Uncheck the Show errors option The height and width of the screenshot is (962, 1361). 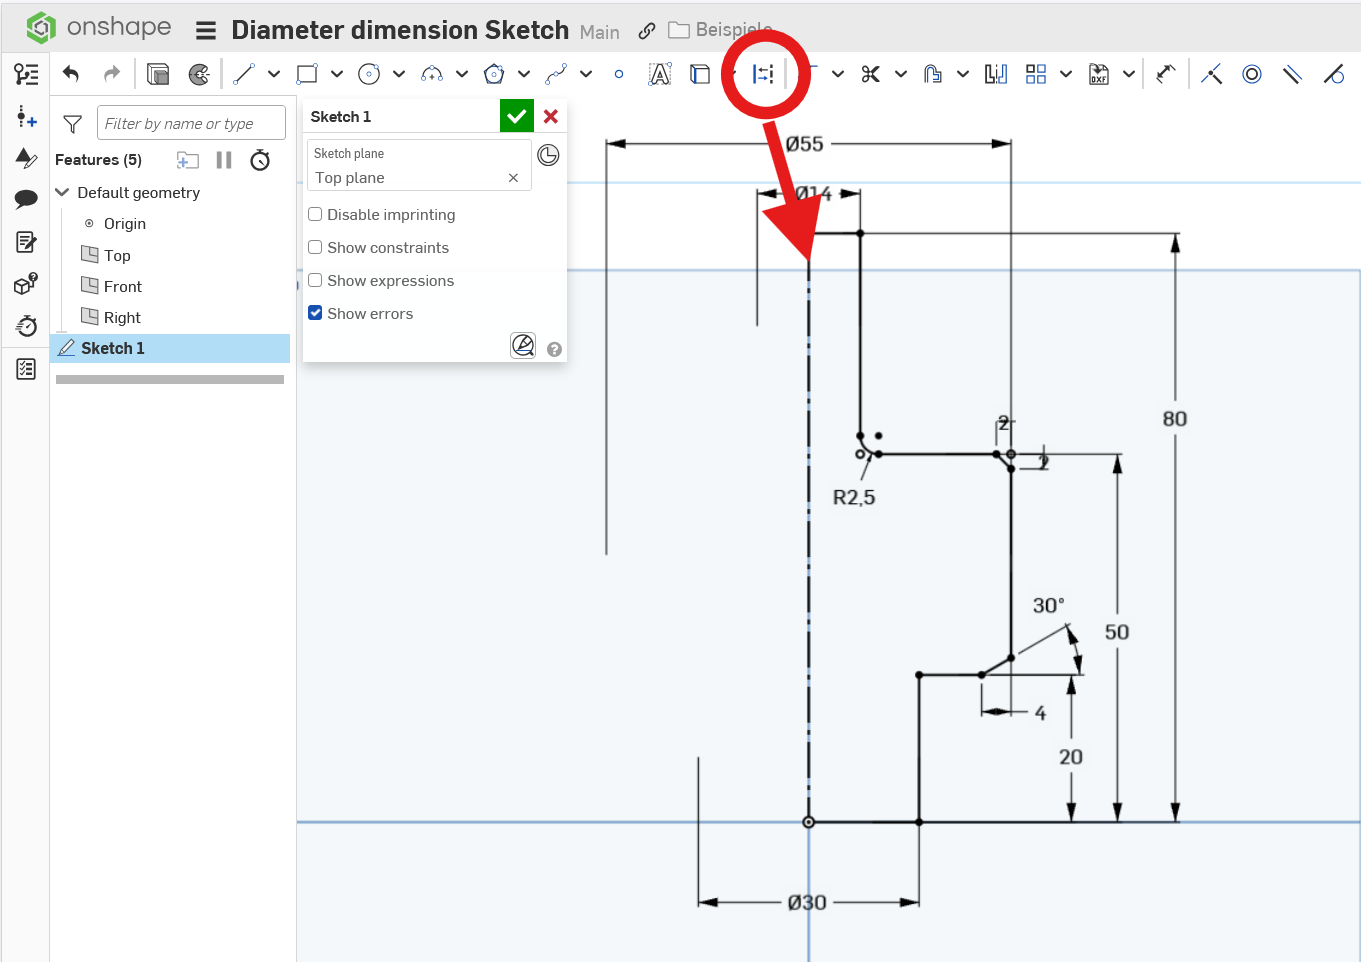pos(315,313)
